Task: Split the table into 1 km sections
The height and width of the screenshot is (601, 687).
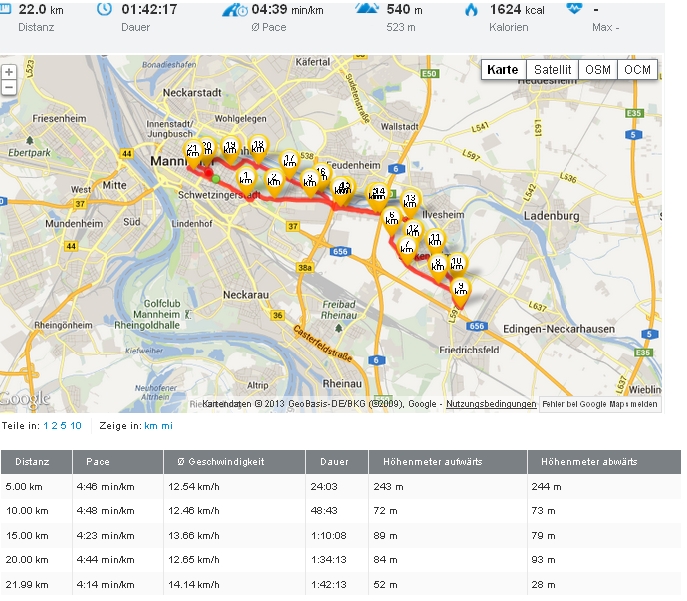Action: pyautogui.click(x=45, y=426)
